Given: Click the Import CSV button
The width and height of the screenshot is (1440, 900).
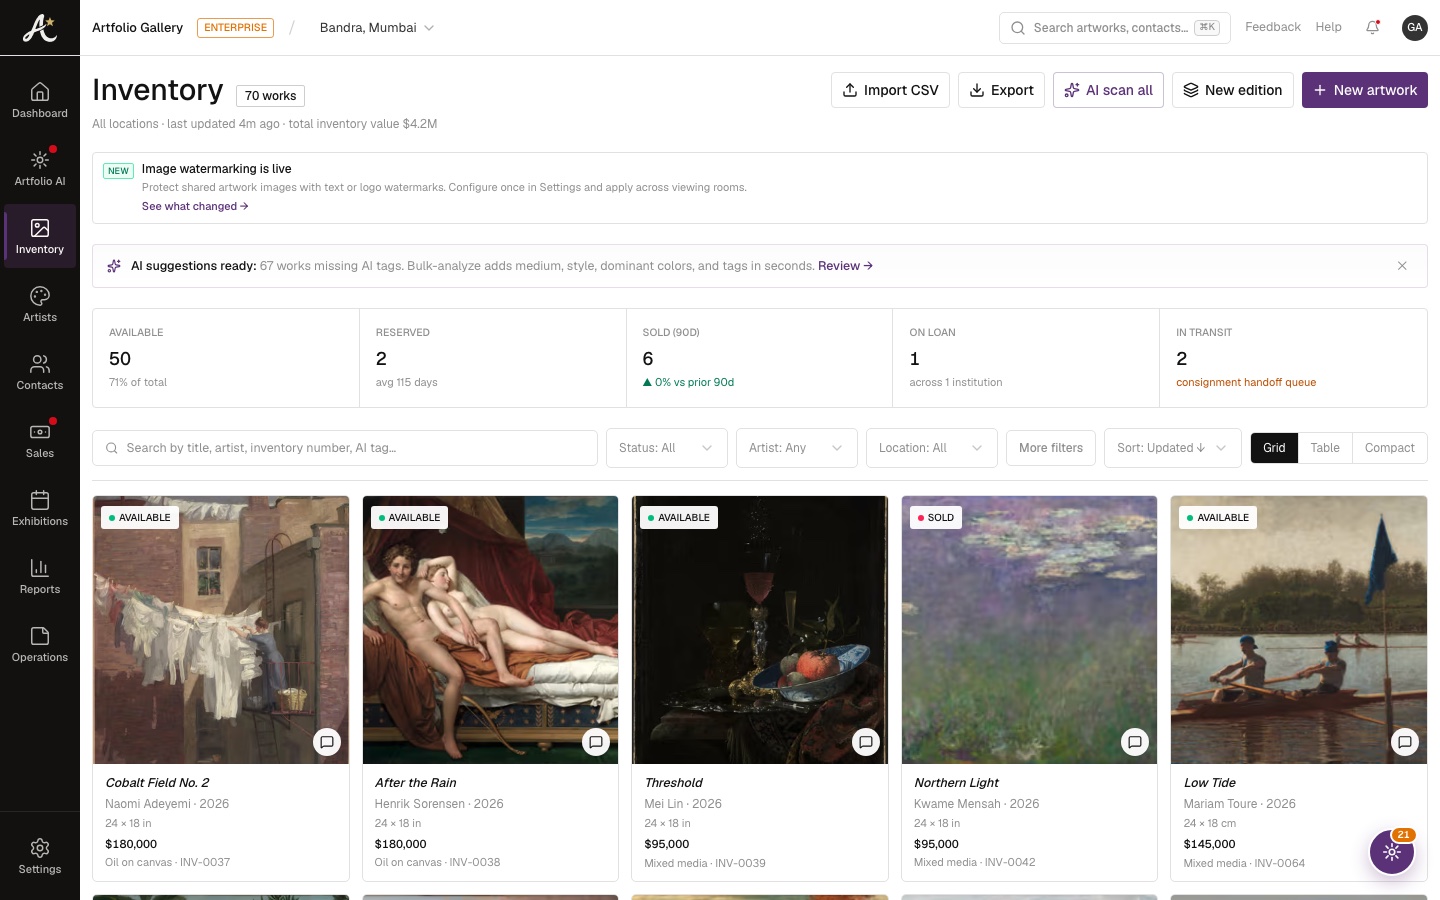Looking at the screenshot, I should (890, 90).
